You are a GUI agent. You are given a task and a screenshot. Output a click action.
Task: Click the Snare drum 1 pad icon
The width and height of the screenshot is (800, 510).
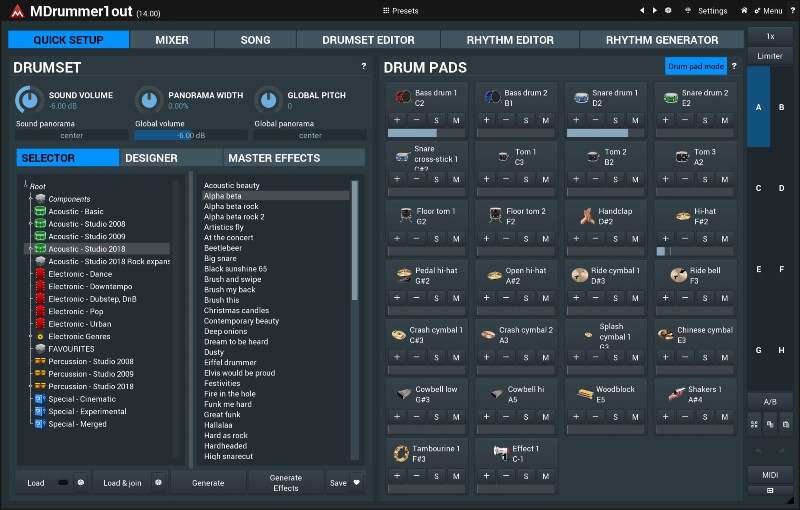click(581, 97)
